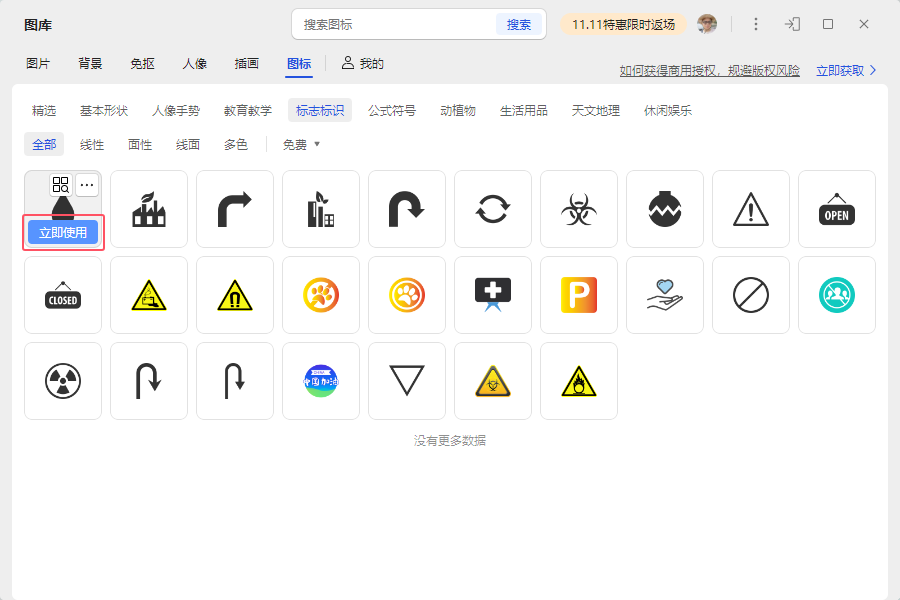The height and width of the screenshot is (600, 900).
Task: Select the 天文地理 category
Action: click(596, 111)
